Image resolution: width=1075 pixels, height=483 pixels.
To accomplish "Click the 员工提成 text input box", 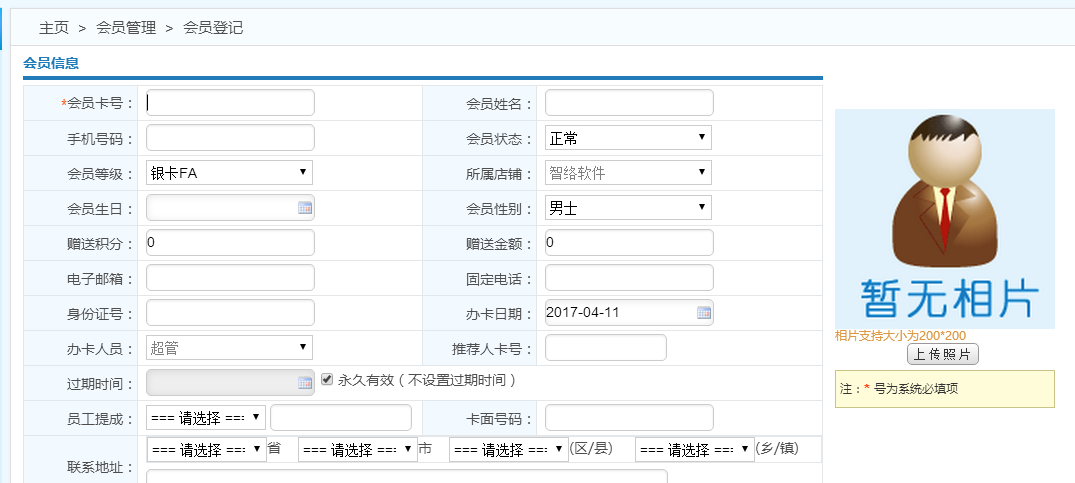I will 341,417.
